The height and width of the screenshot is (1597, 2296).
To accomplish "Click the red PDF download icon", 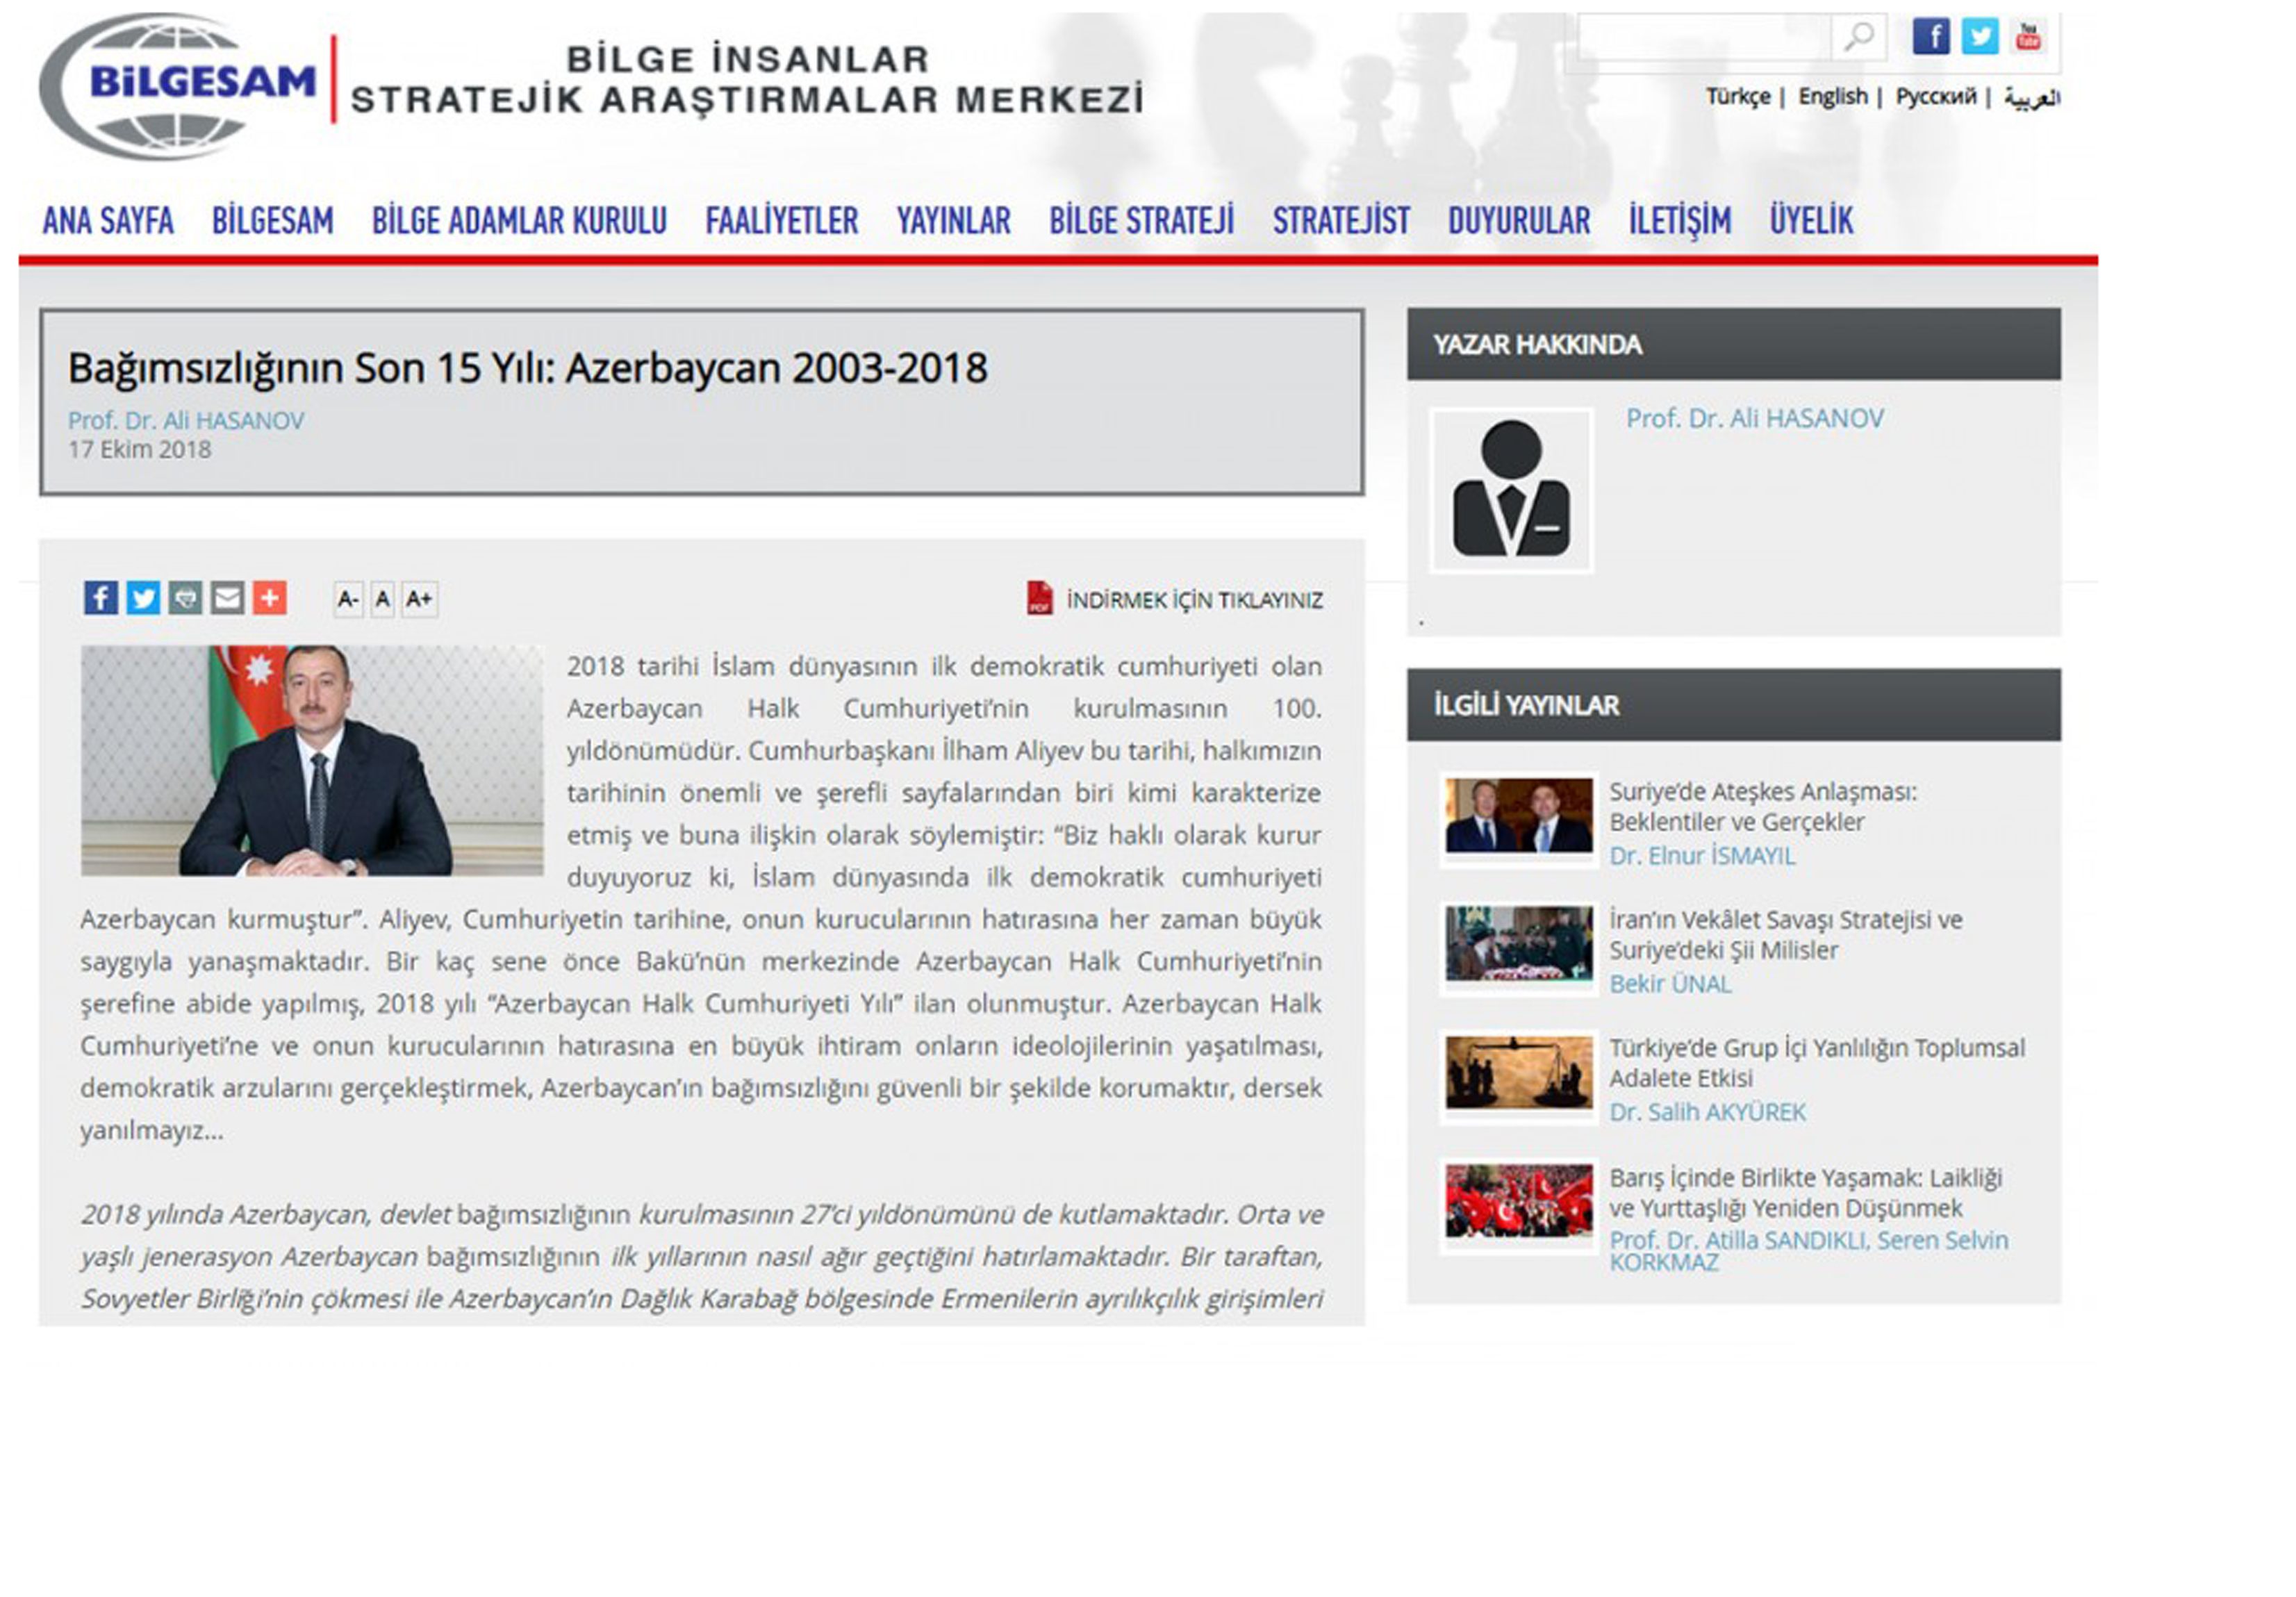I will pos(1039,598).
